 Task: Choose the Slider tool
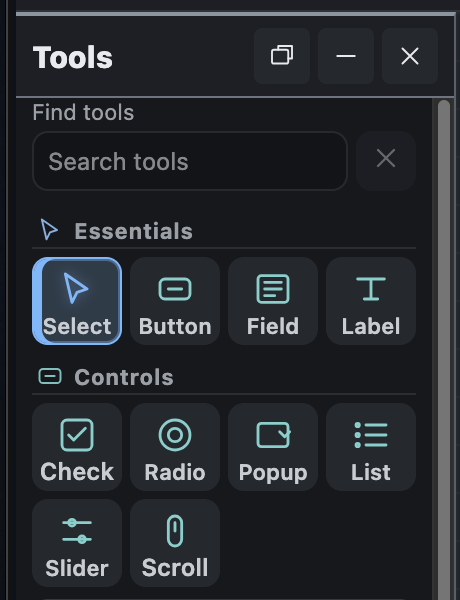tap(77, 543)
